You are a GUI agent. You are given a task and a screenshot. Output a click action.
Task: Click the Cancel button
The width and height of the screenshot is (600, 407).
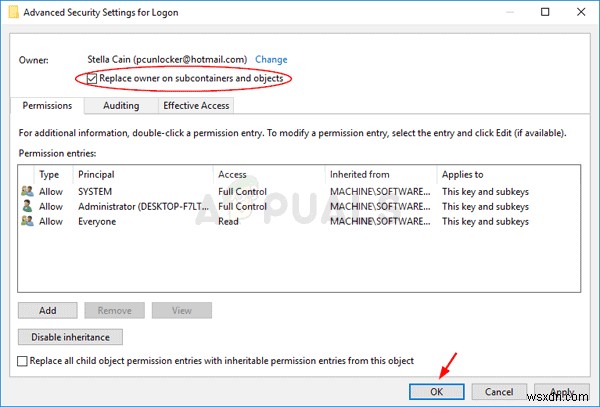click(x=499, y=391)
